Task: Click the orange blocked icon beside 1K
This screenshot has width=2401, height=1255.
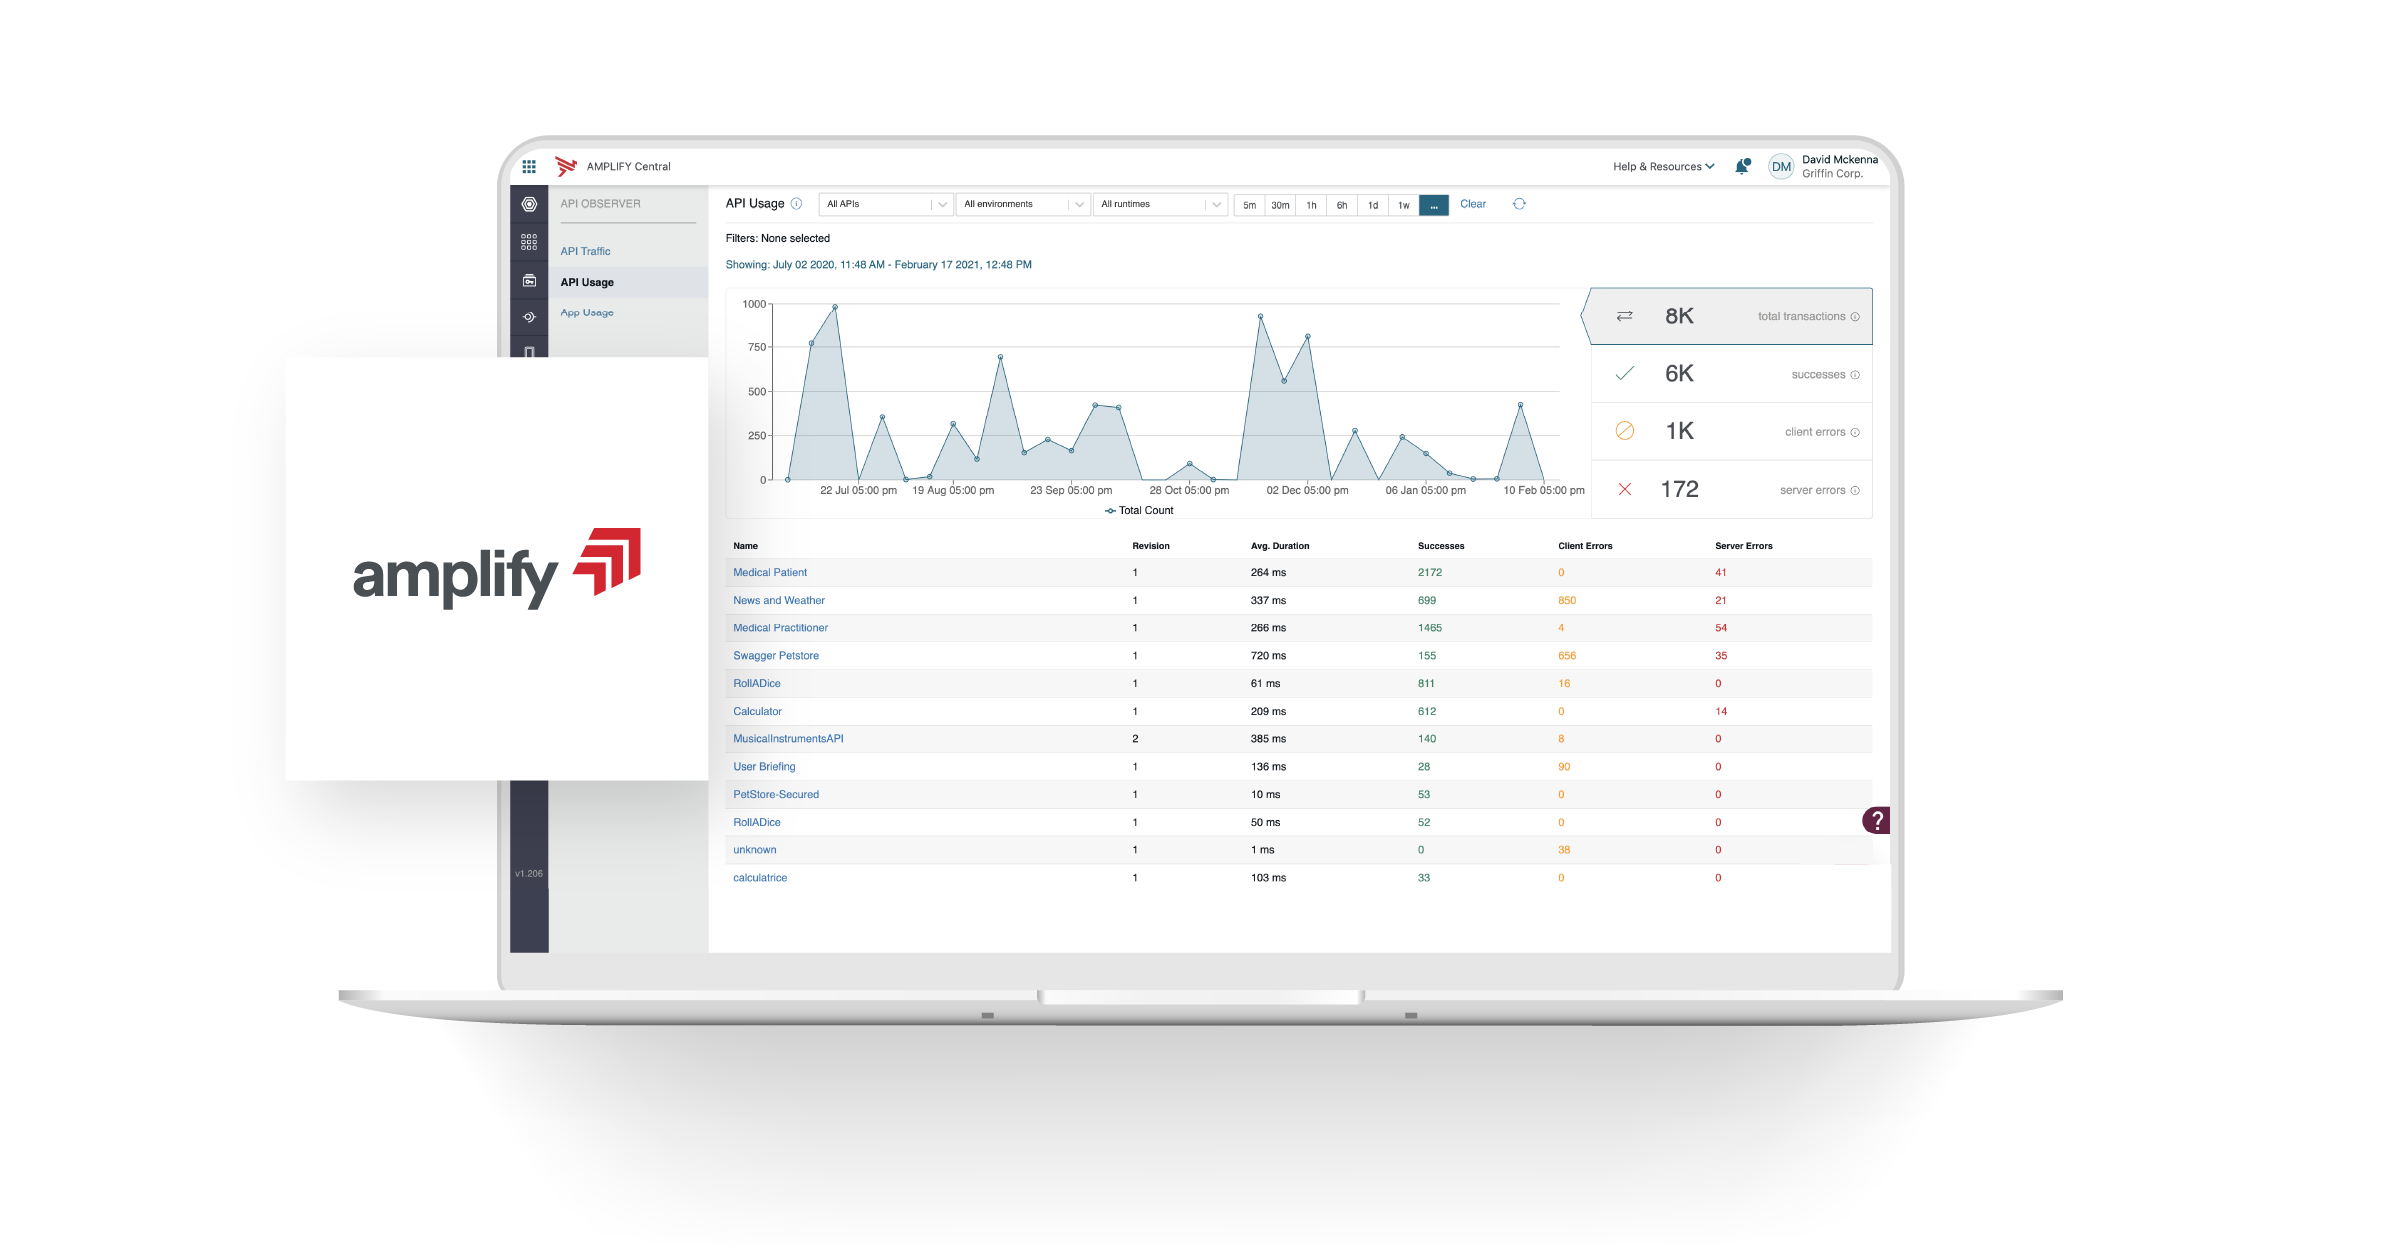Action: click(1625, 430)
